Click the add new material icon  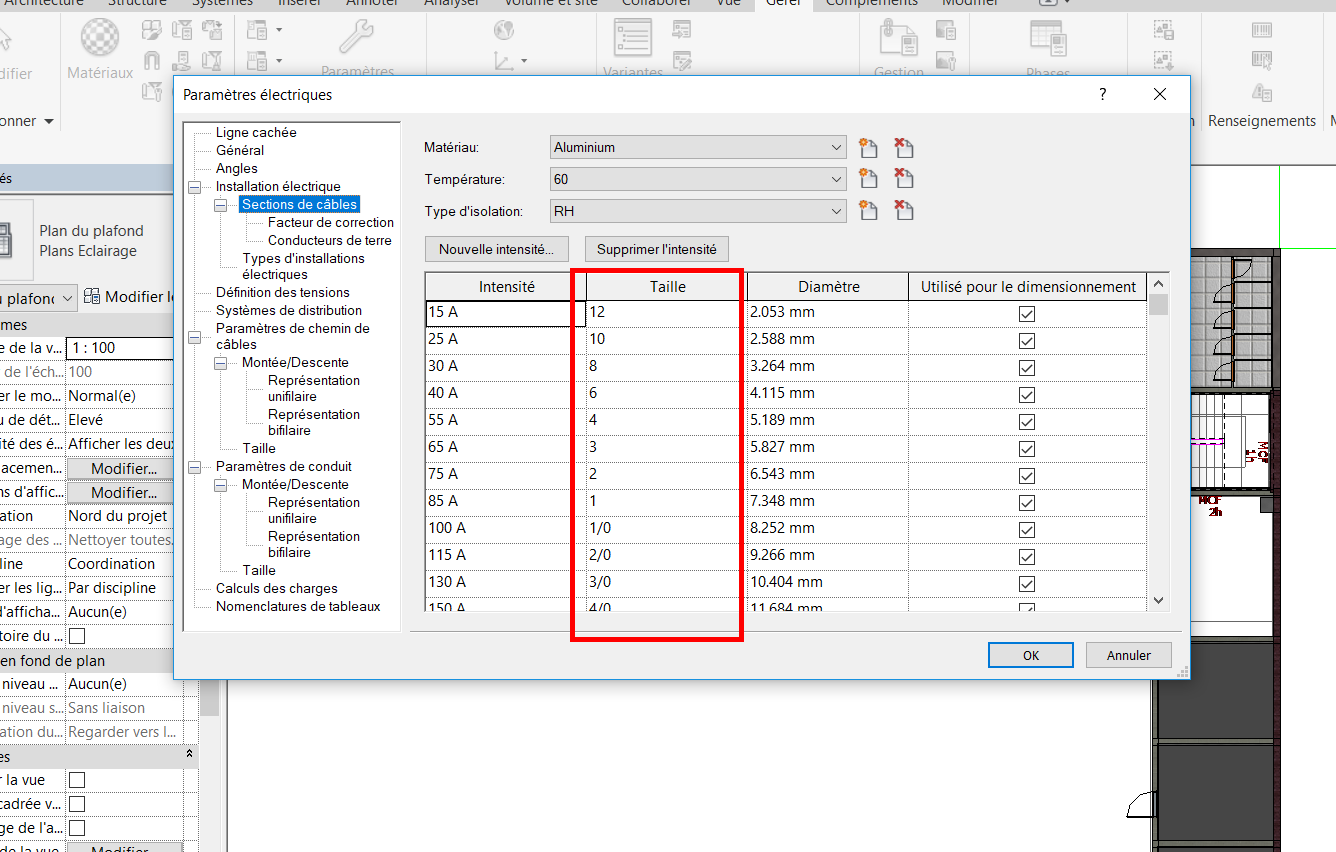click(868, 148)
